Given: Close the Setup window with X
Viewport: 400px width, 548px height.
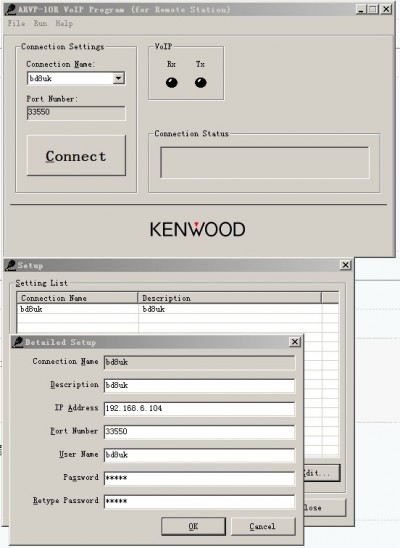Looking at the screenshot, I should click(x=345, y=265).
